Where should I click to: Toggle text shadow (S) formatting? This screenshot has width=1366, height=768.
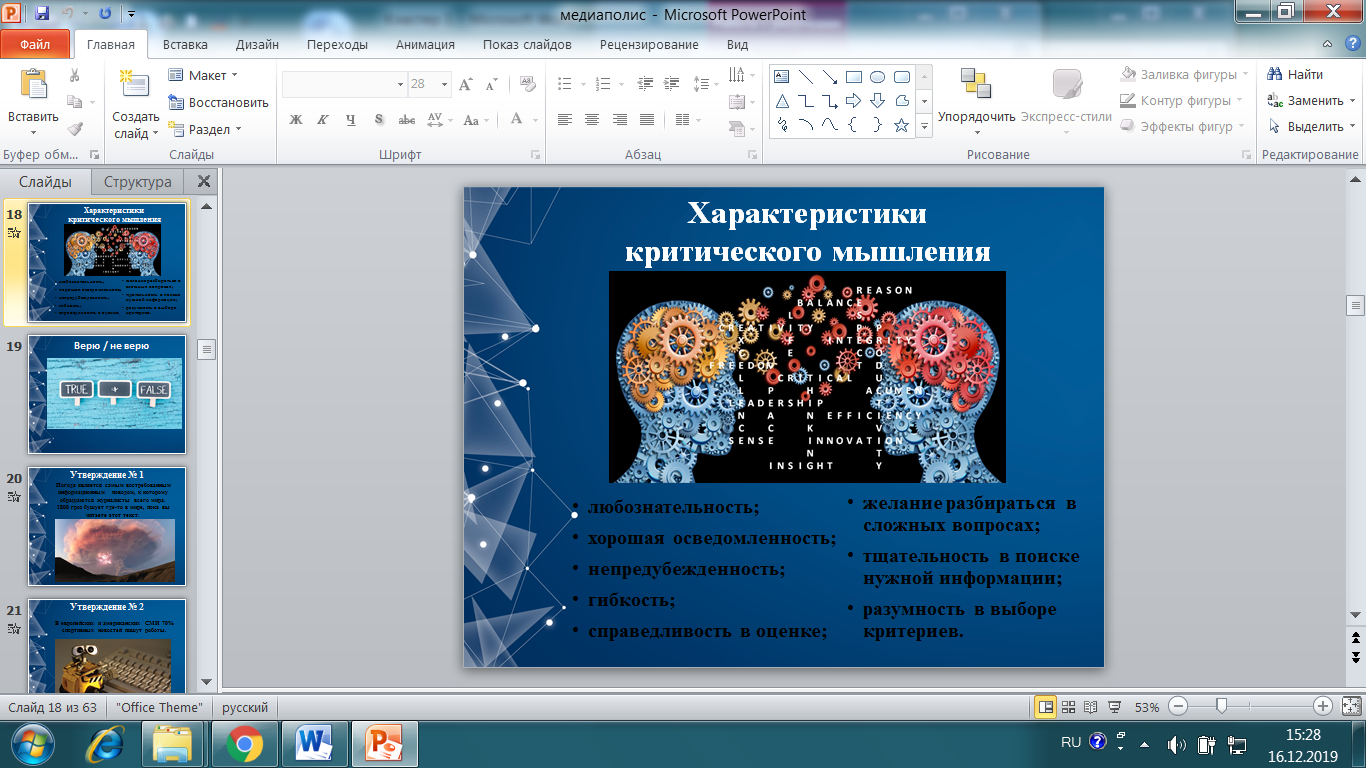379,120
